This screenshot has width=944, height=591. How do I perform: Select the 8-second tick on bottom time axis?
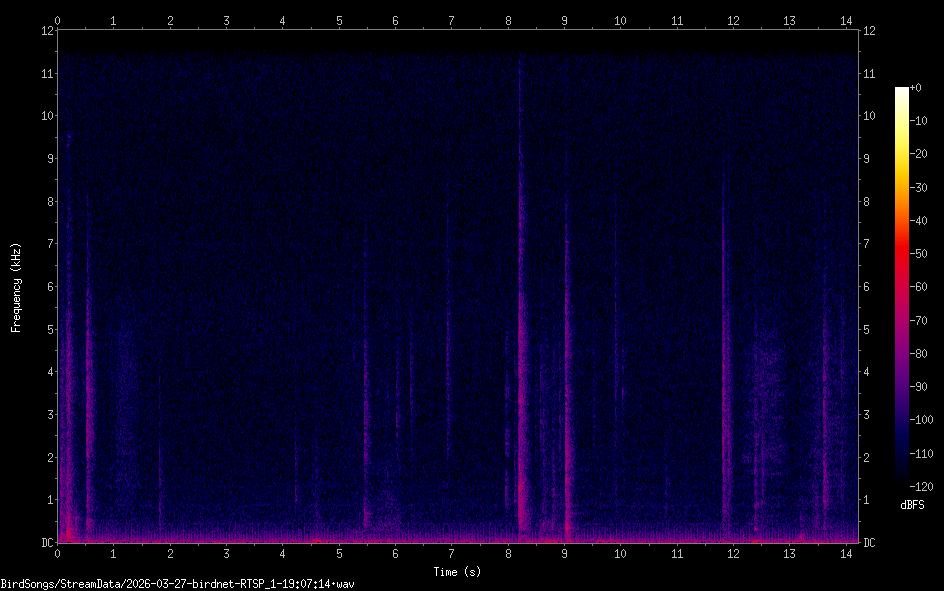[508, 553]
